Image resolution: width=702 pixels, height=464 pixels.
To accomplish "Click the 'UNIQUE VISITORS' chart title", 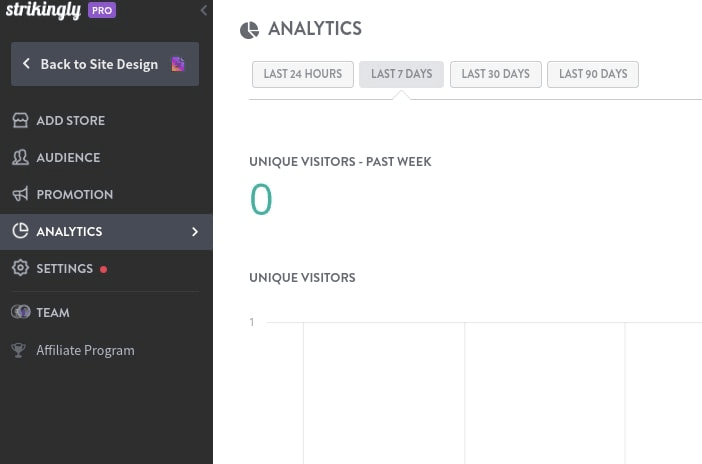I will [x=302, y=278].
